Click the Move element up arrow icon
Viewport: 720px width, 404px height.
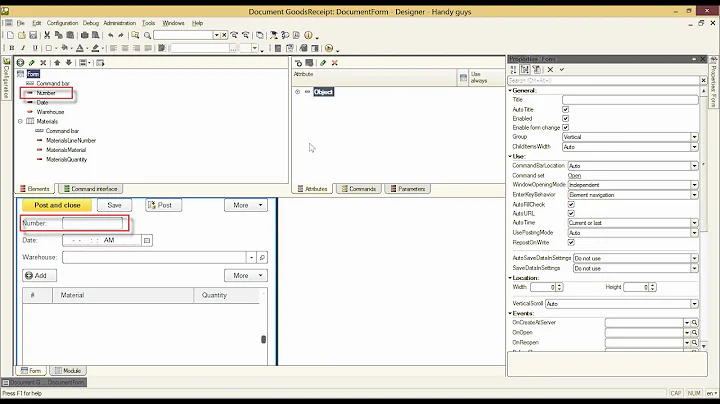coord(57,63)
